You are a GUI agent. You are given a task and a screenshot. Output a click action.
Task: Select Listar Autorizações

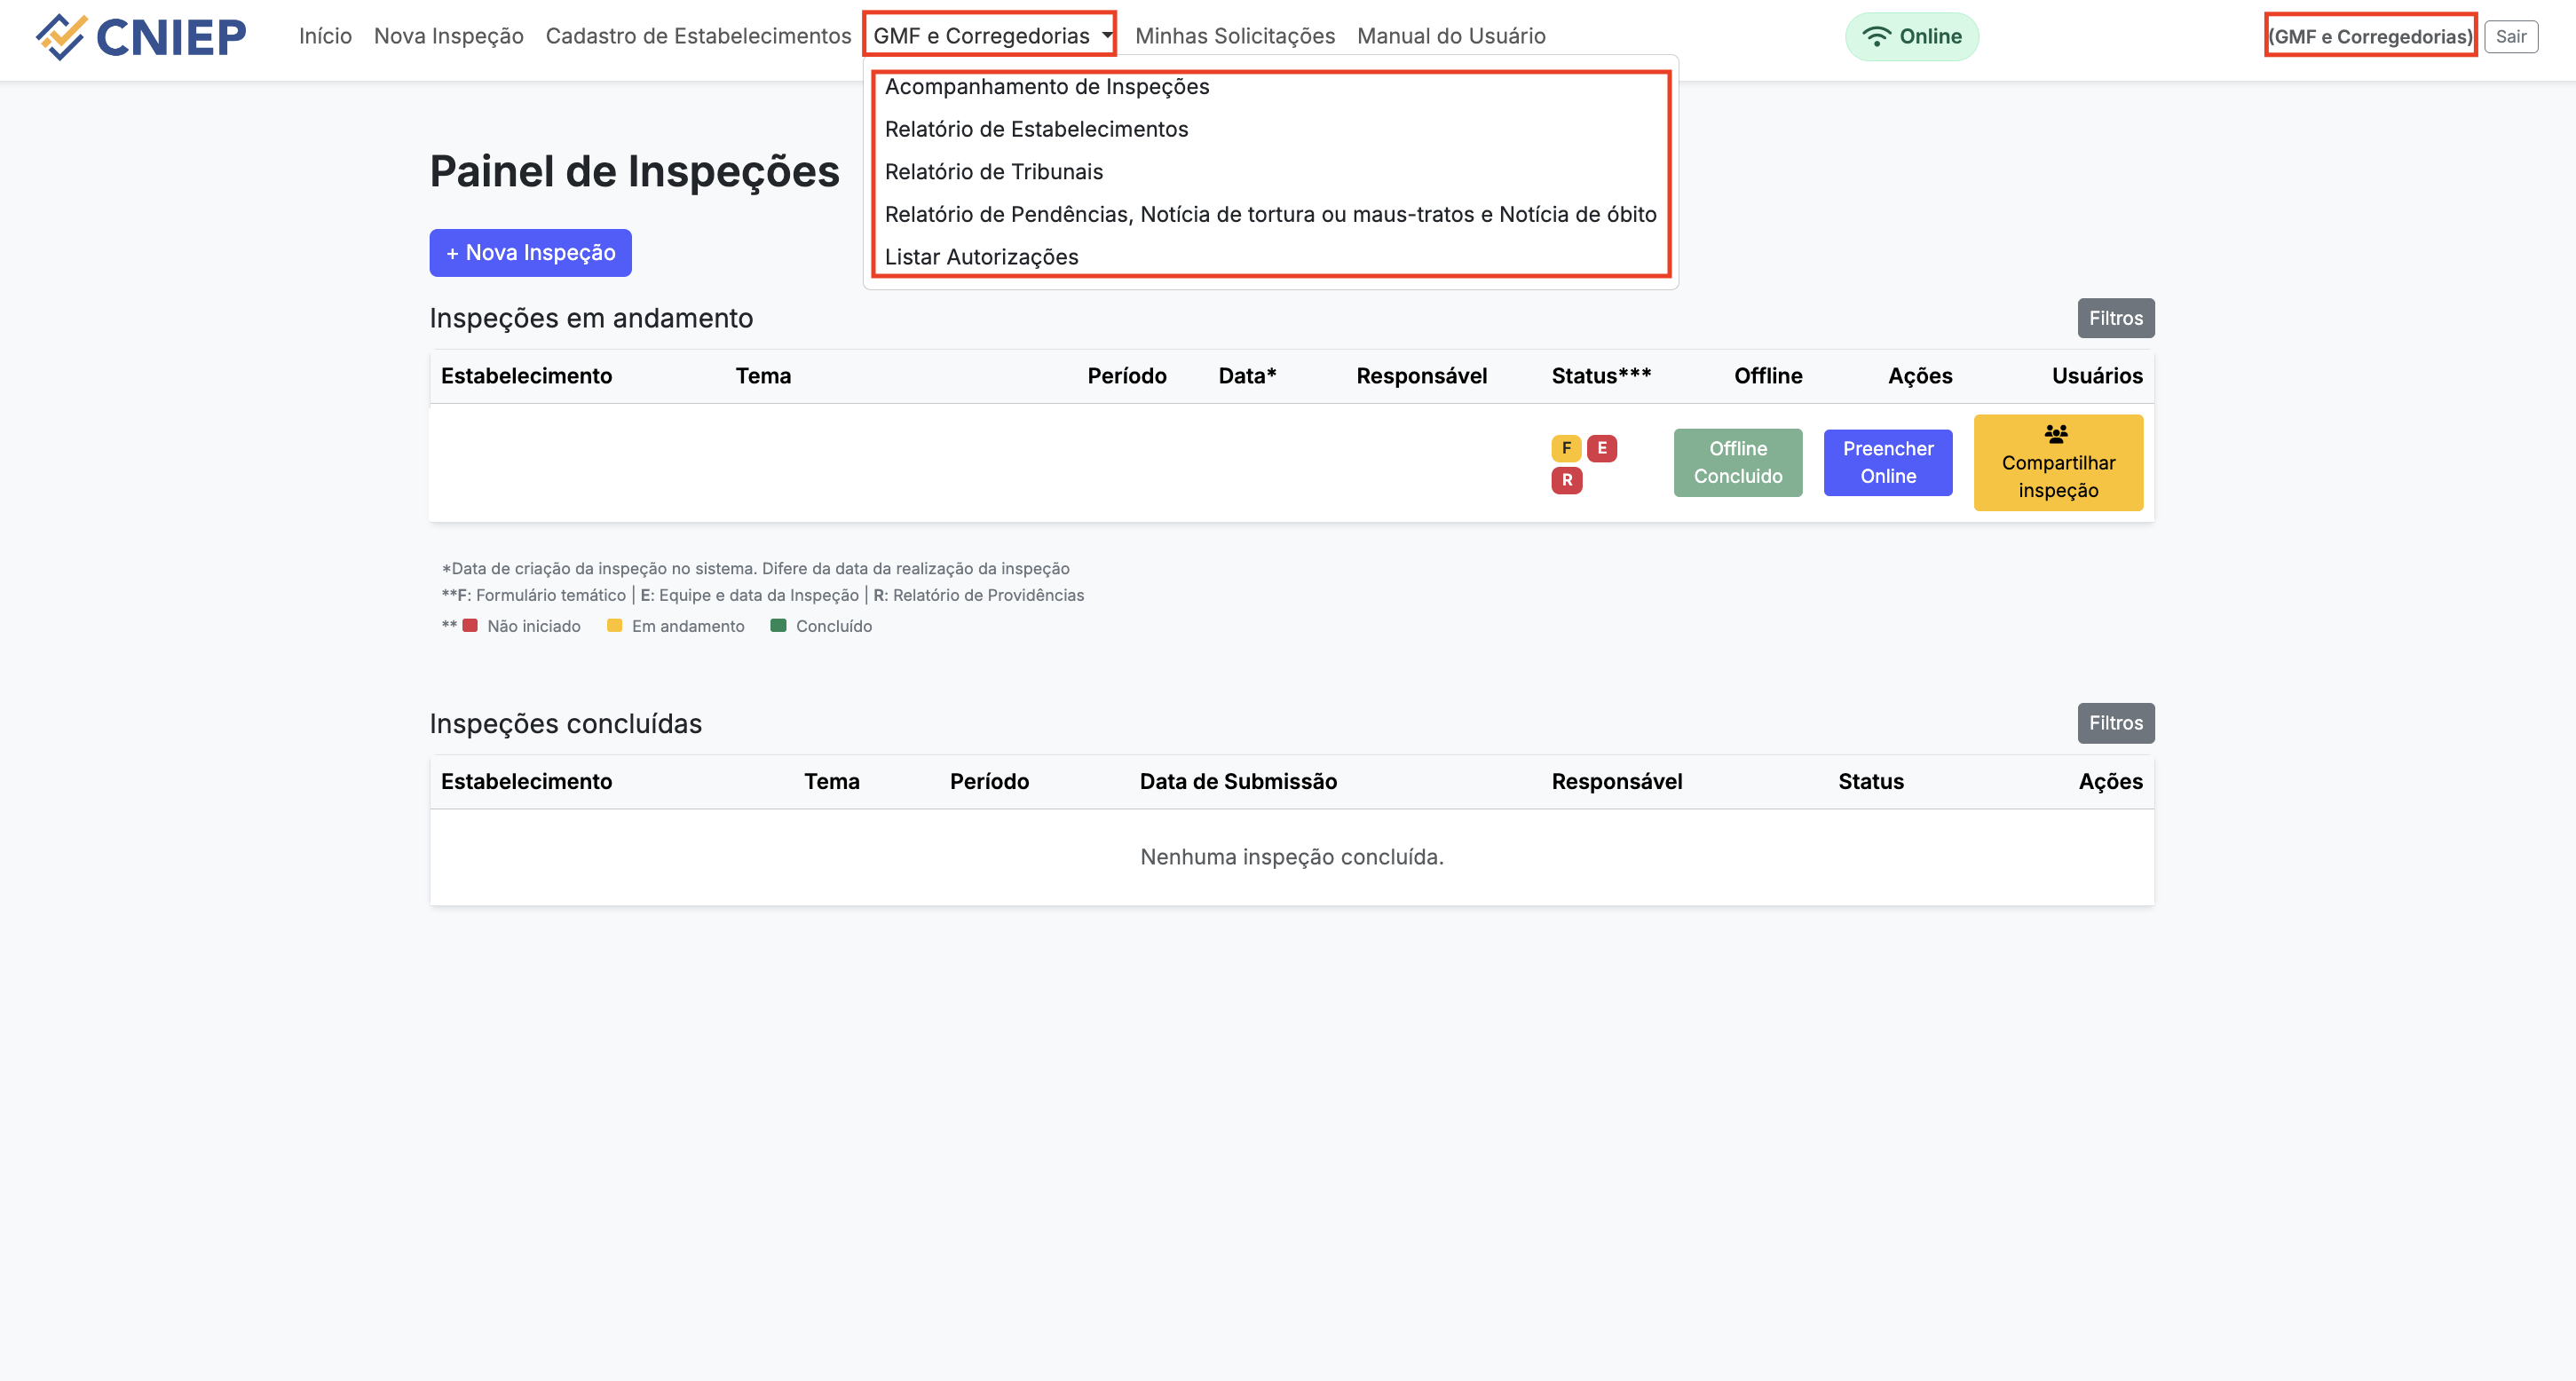(981, 257)
